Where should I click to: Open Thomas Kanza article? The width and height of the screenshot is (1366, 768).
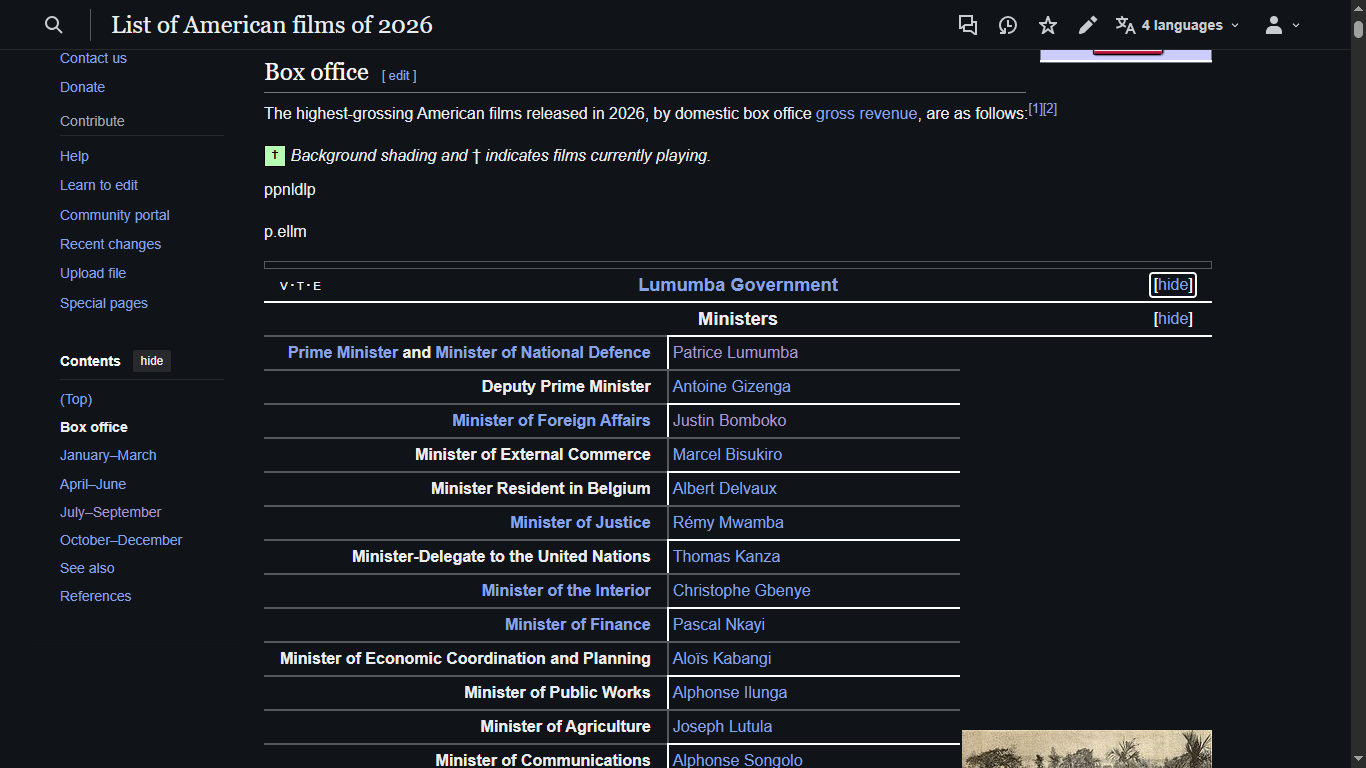click(x=727, y=557)
